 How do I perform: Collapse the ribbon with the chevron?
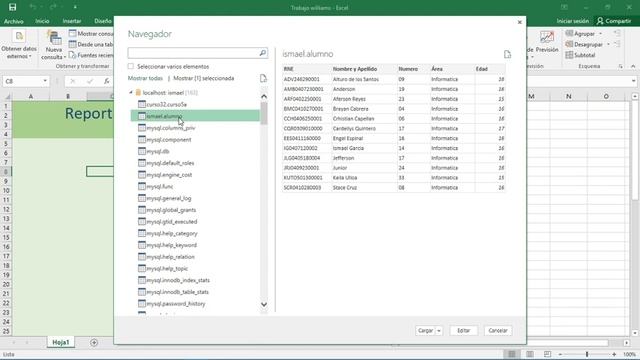pos(633,66)
